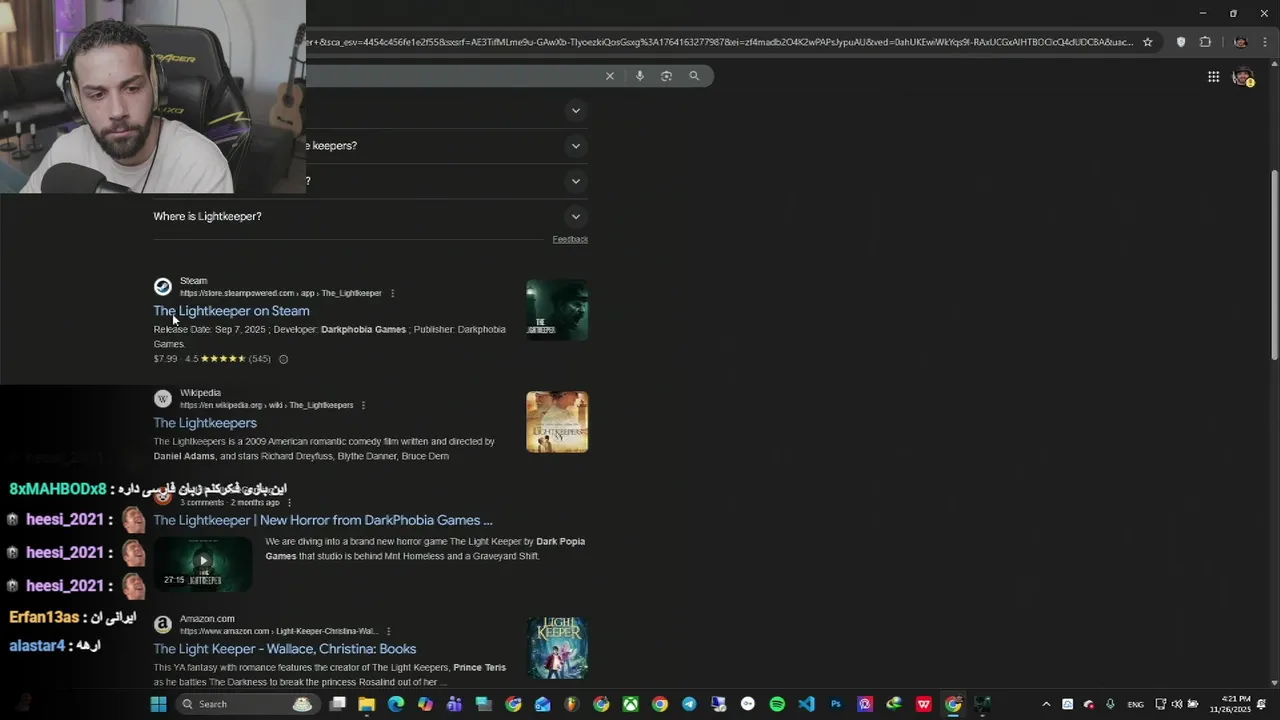Open Chrome three-dot menu
The width and height of the screenshot is (1280, 720).
(1265, 42)
